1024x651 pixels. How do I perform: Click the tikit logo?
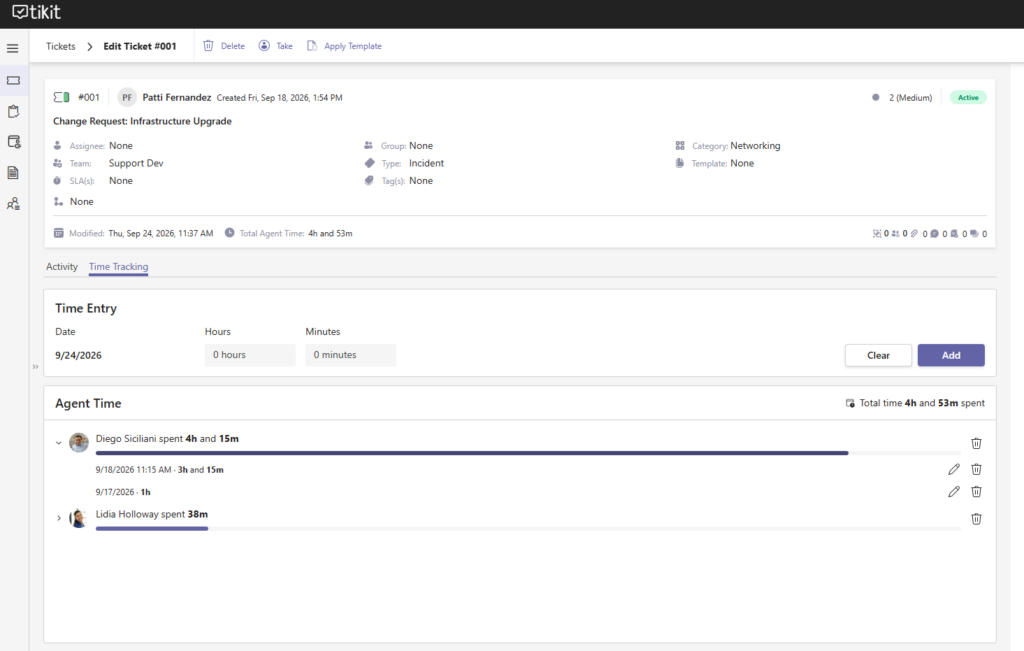coord(37,12)
